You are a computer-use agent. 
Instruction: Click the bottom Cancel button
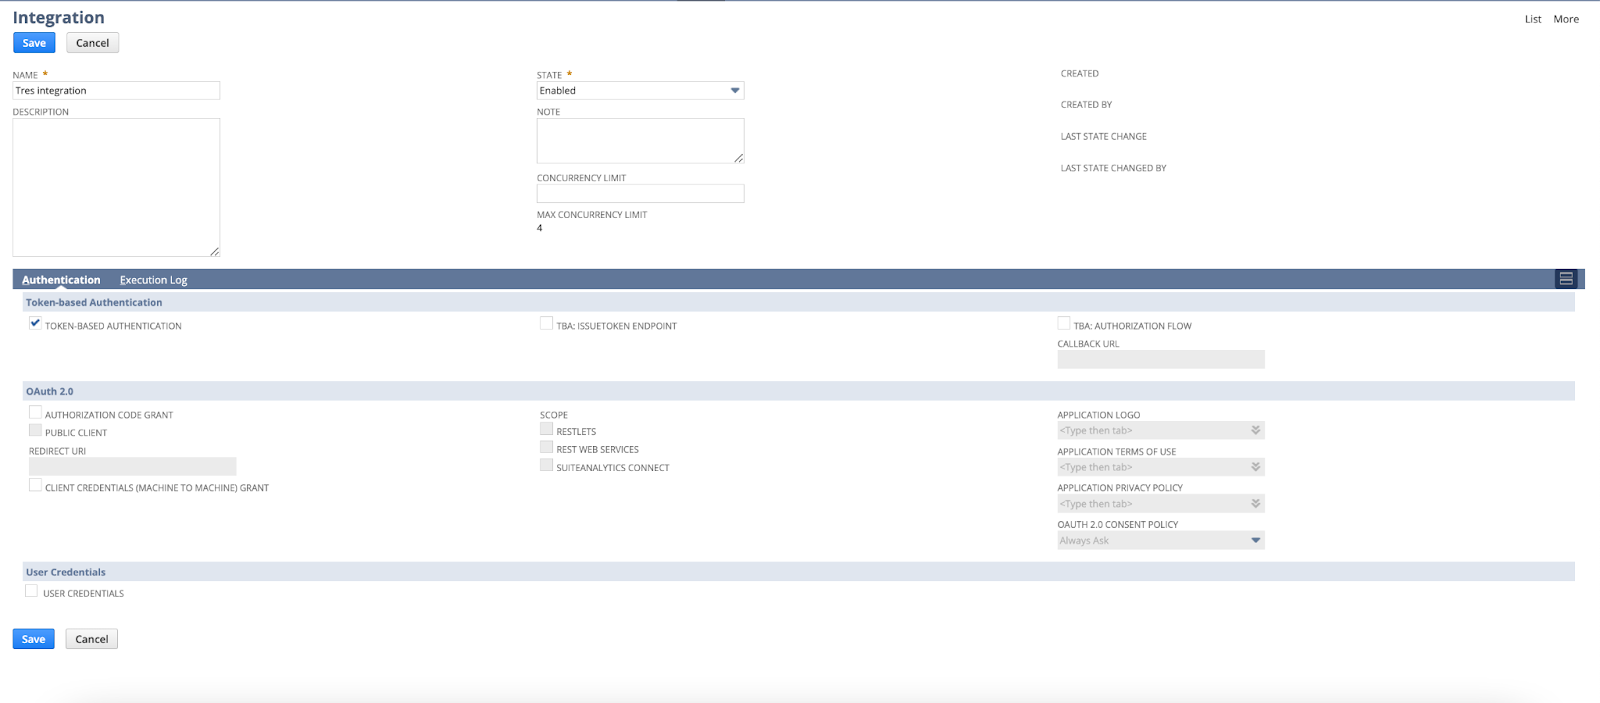coord(92,639)
